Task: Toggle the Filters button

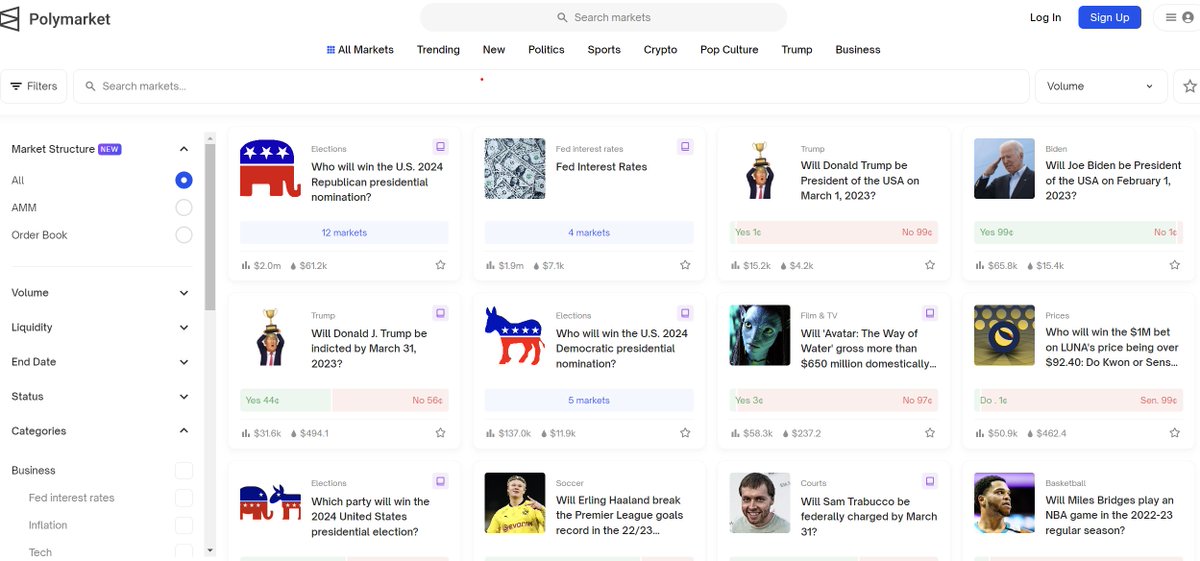Action: [34, 86]
